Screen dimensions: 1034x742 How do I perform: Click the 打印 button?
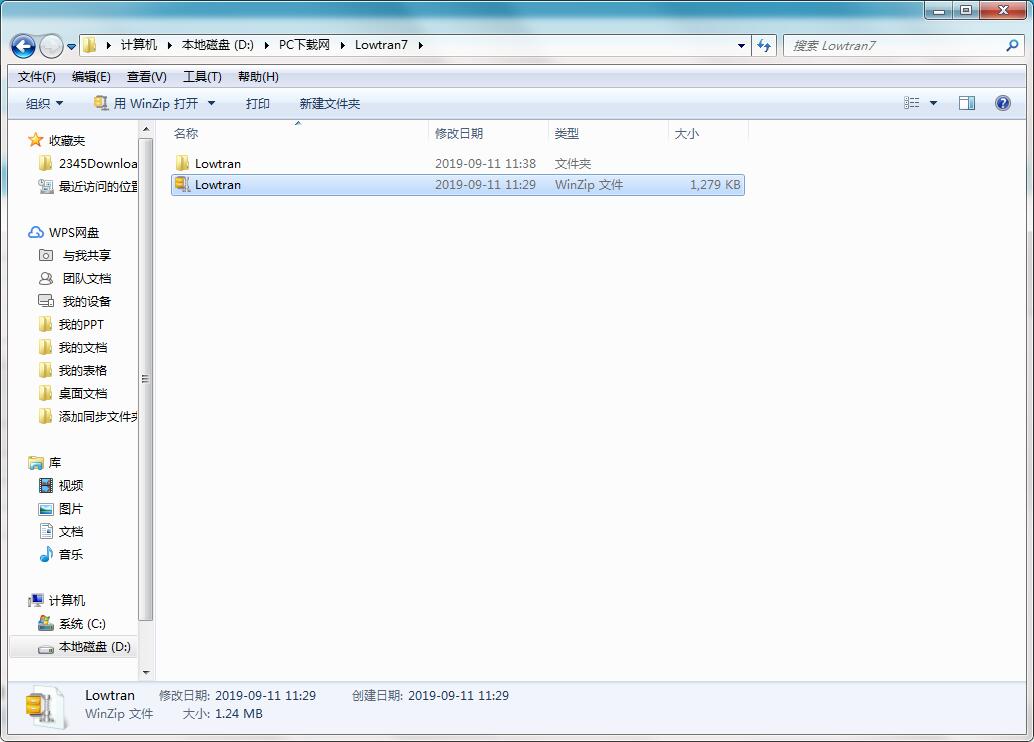pos(257,102)
